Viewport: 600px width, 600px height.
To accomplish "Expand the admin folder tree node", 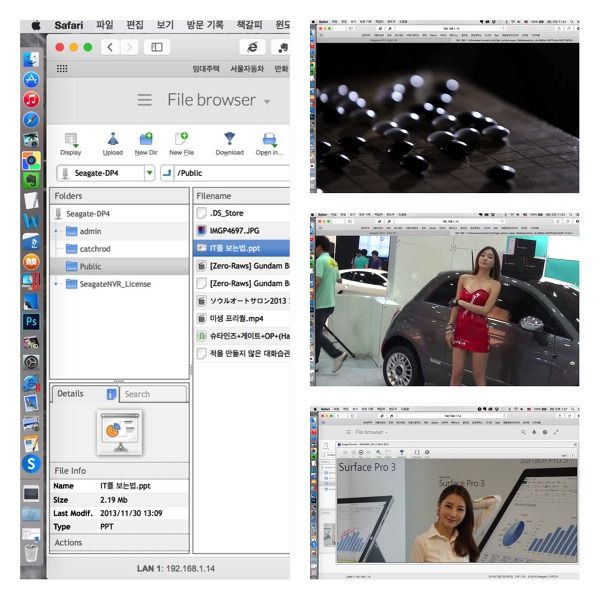I will pyautogui.click(x=56, y=231).
